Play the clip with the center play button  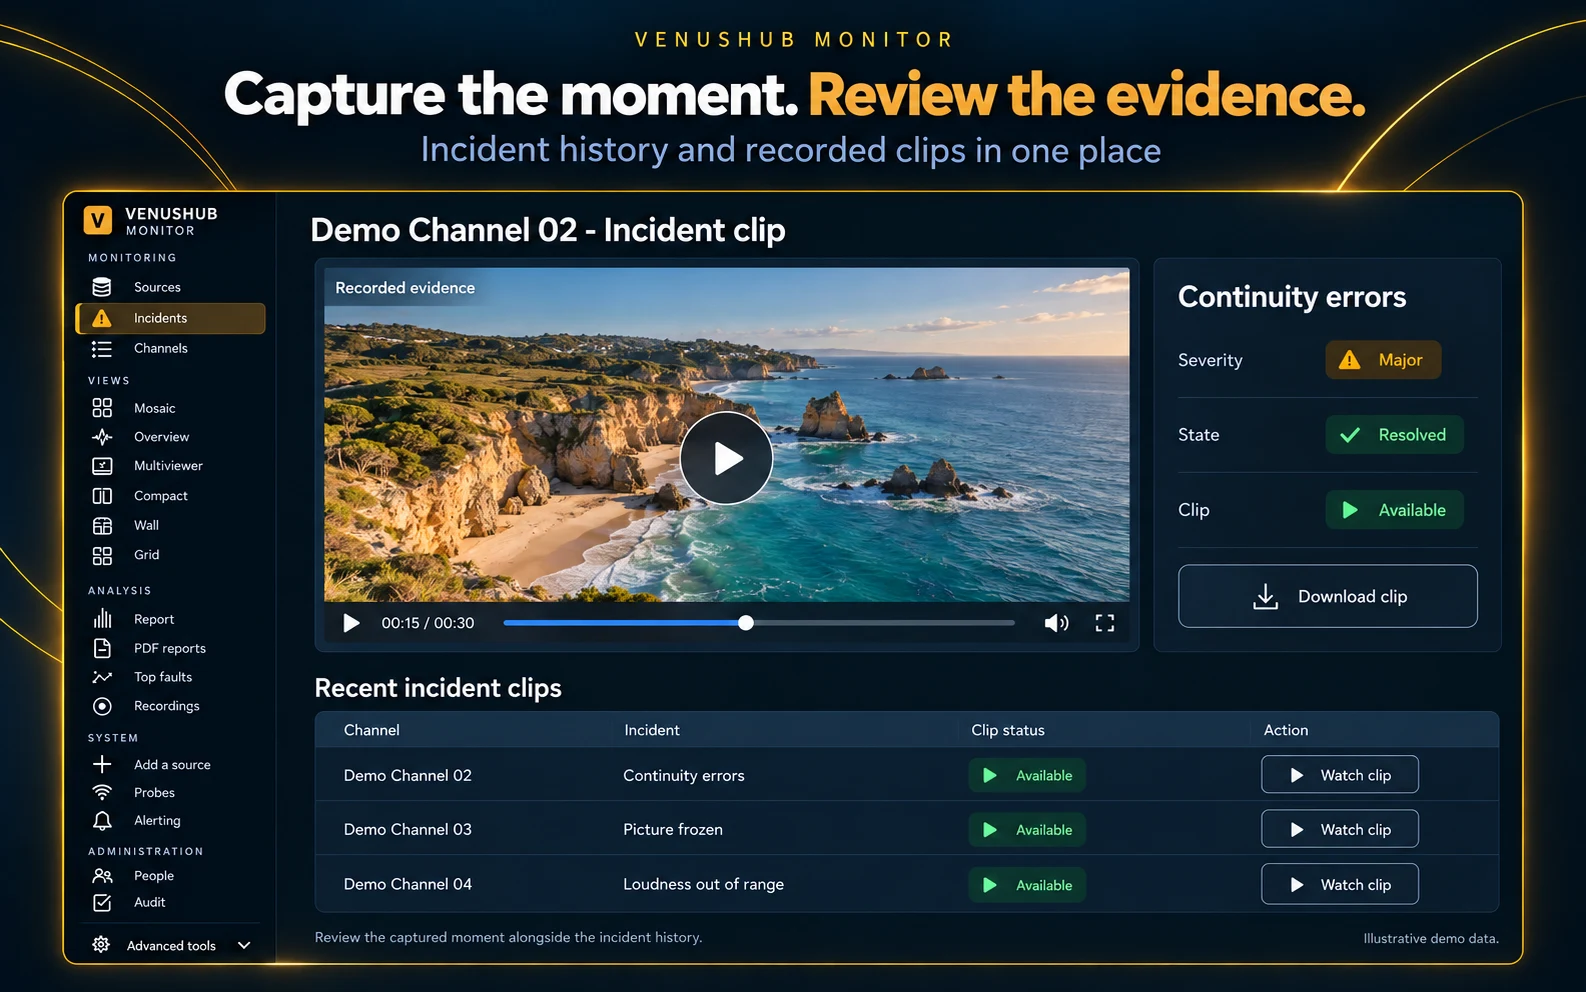[x=727, y=458]
